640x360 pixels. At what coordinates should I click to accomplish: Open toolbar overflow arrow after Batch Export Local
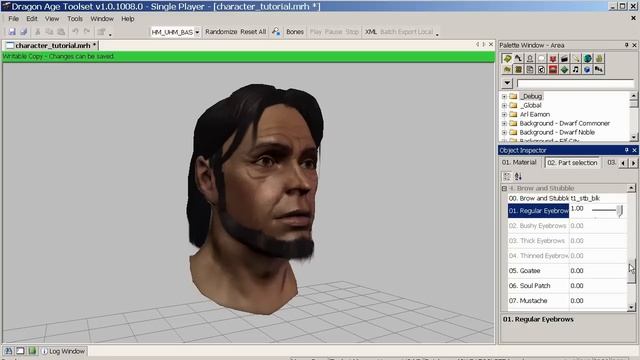pyautogui.click(x=437, y=34)
